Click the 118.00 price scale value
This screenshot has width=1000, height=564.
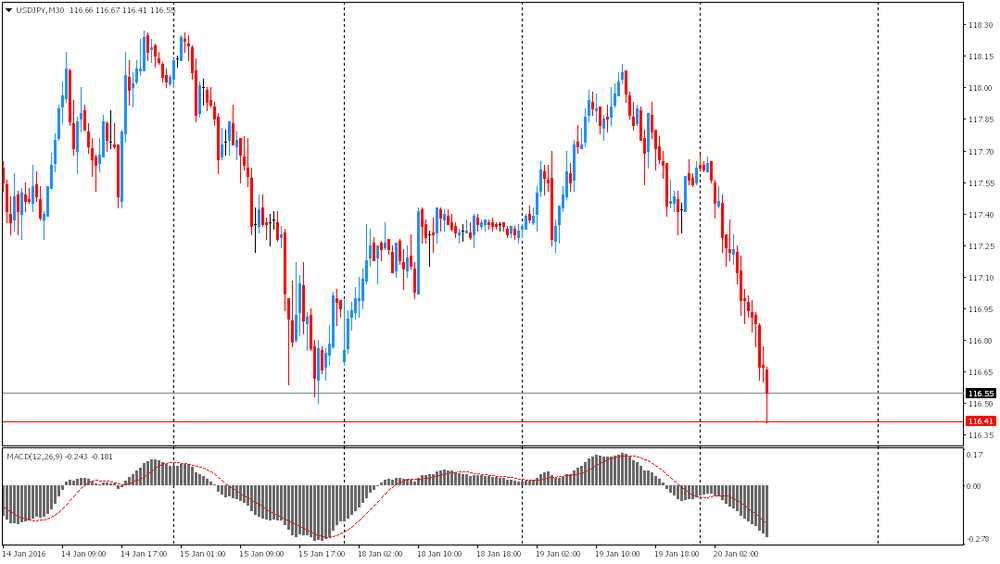980,88
